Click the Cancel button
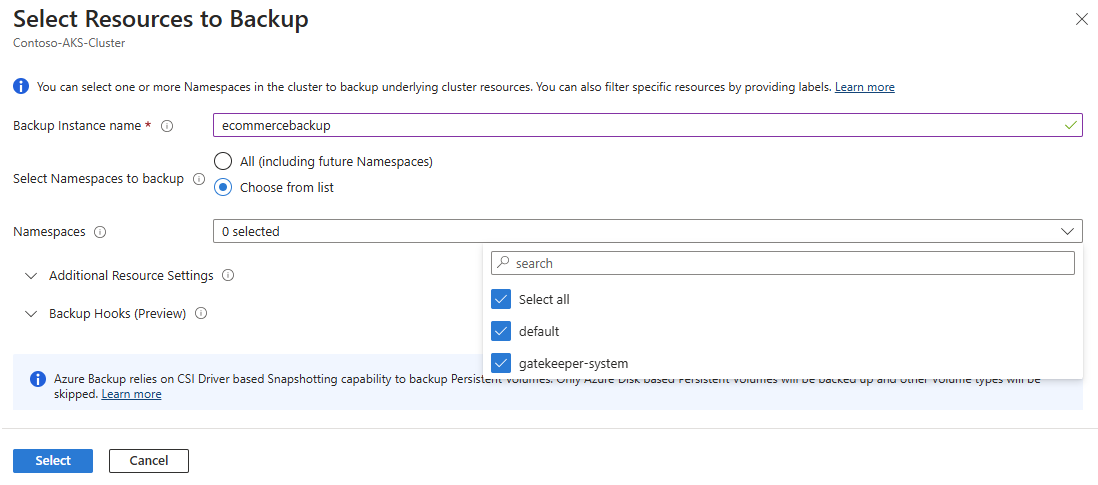 [149, 461]
